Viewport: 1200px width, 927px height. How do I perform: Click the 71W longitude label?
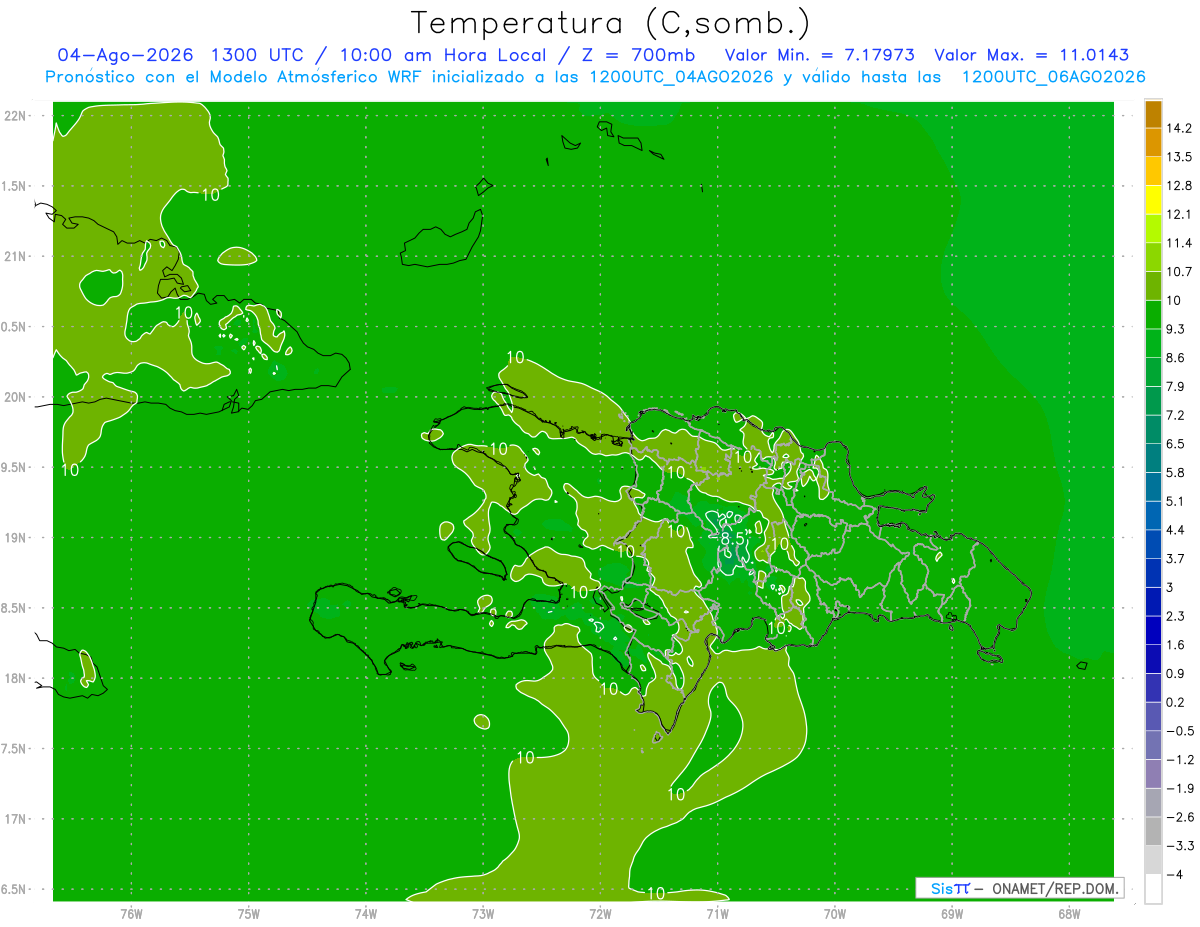717,914
